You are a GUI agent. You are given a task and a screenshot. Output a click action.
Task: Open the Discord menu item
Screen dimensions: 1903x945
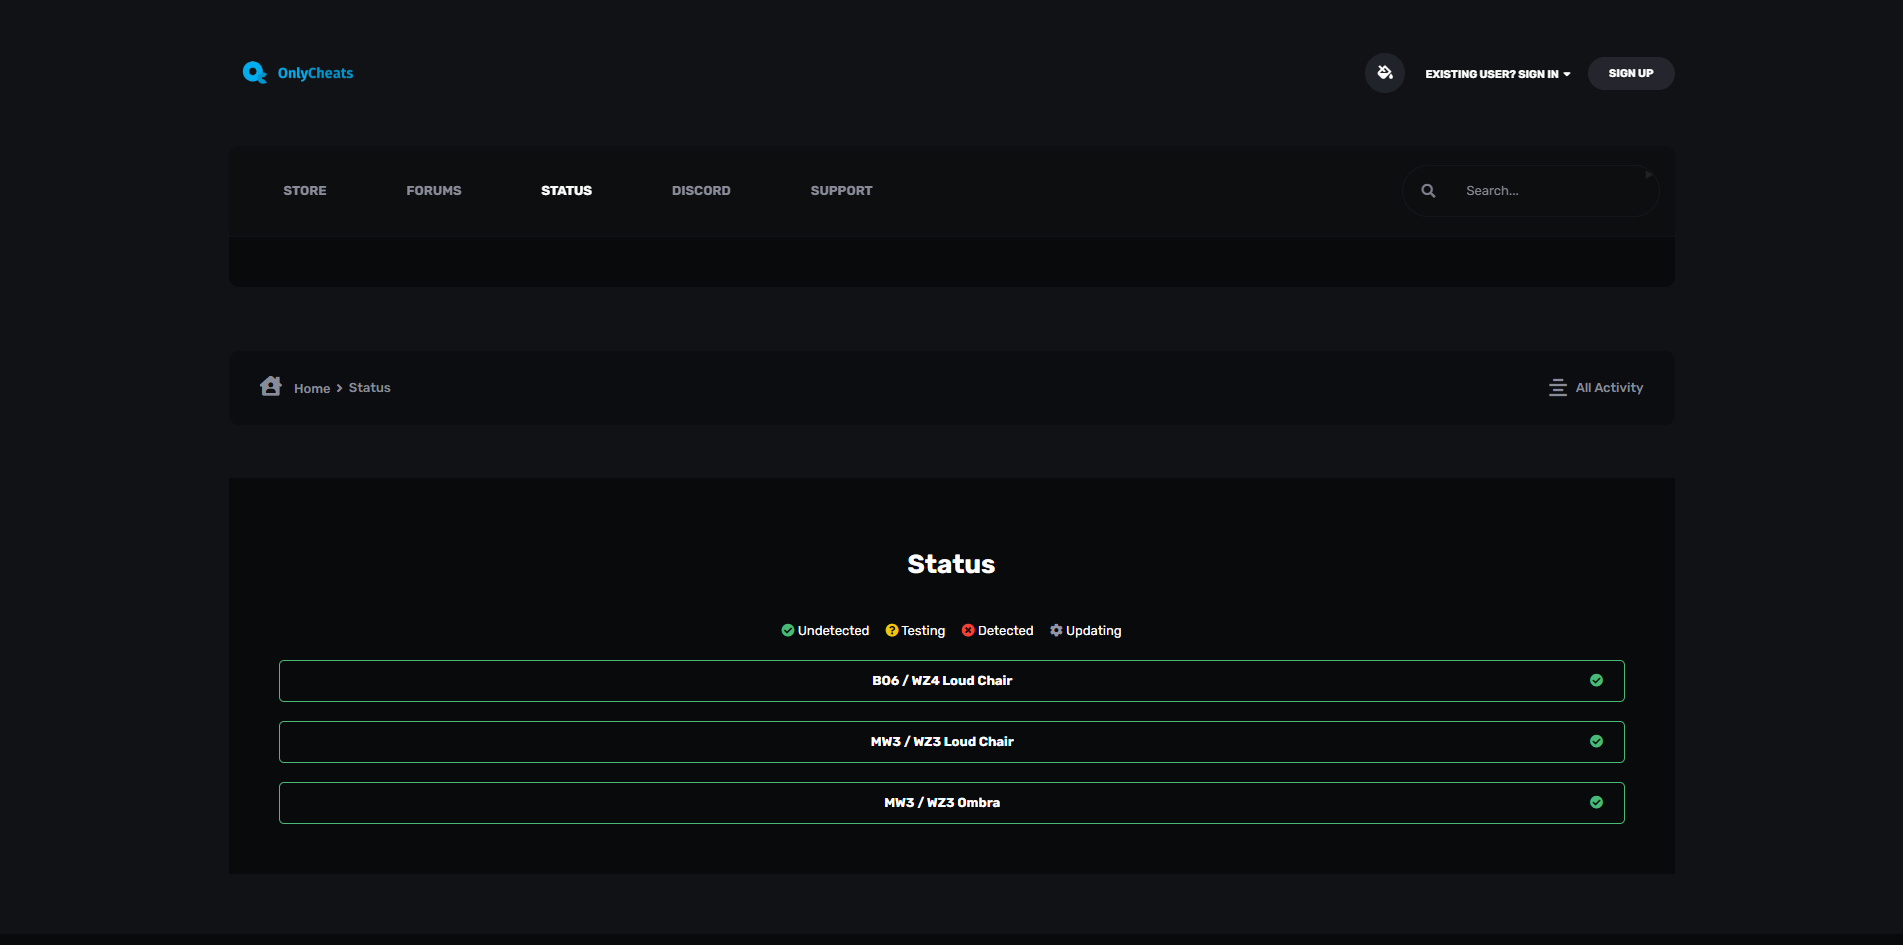(701, 191)
